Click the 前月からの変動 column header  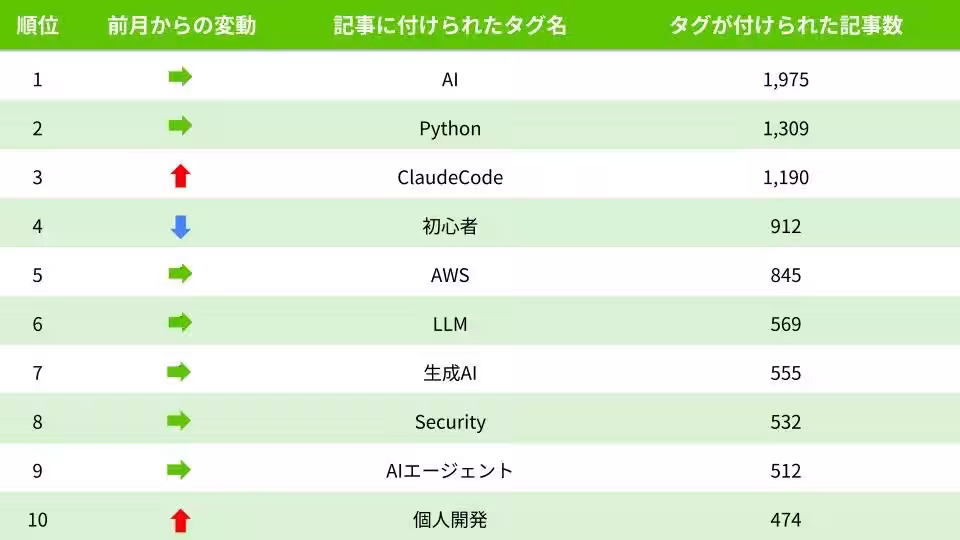pos(182,26)
